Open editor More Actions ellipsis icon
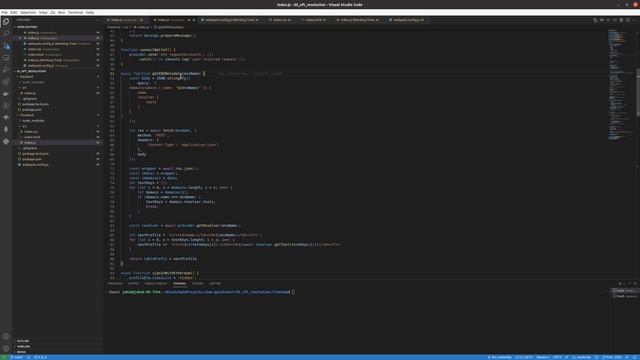This screenshot has height=360, width=640. [635, 20]
